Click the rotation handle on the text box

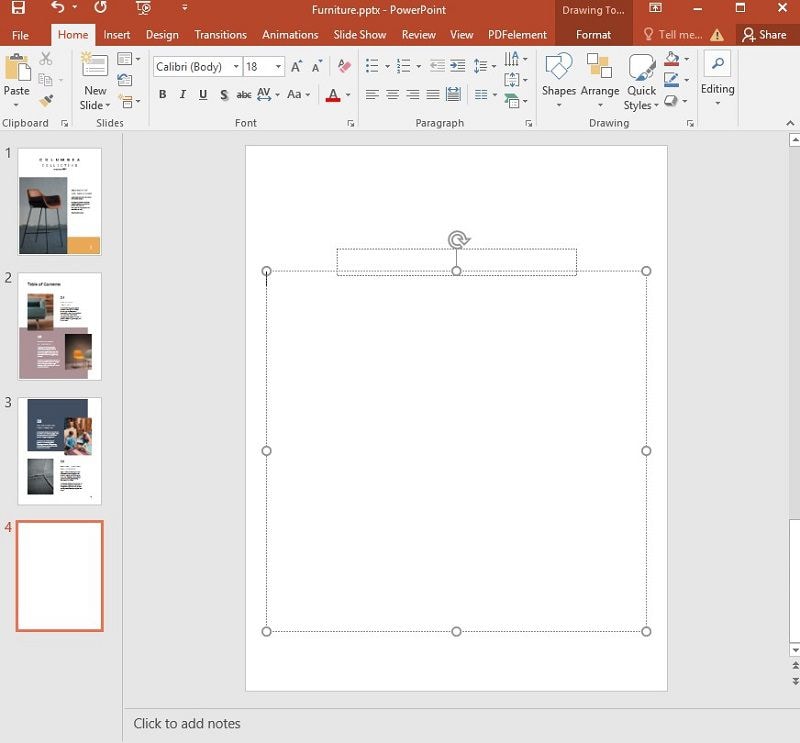pos(458,239)
